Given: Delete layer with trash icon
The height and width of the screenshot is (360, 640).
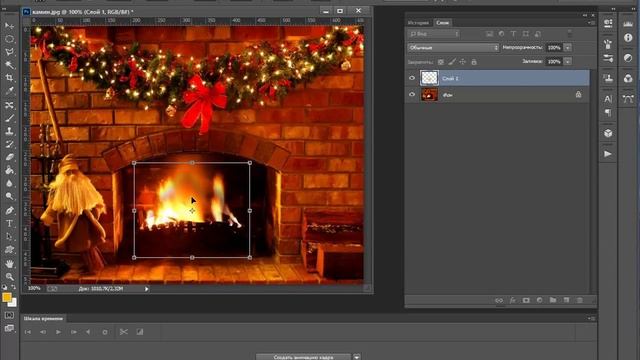Looking at the screenshot, I should click(580, 300).
